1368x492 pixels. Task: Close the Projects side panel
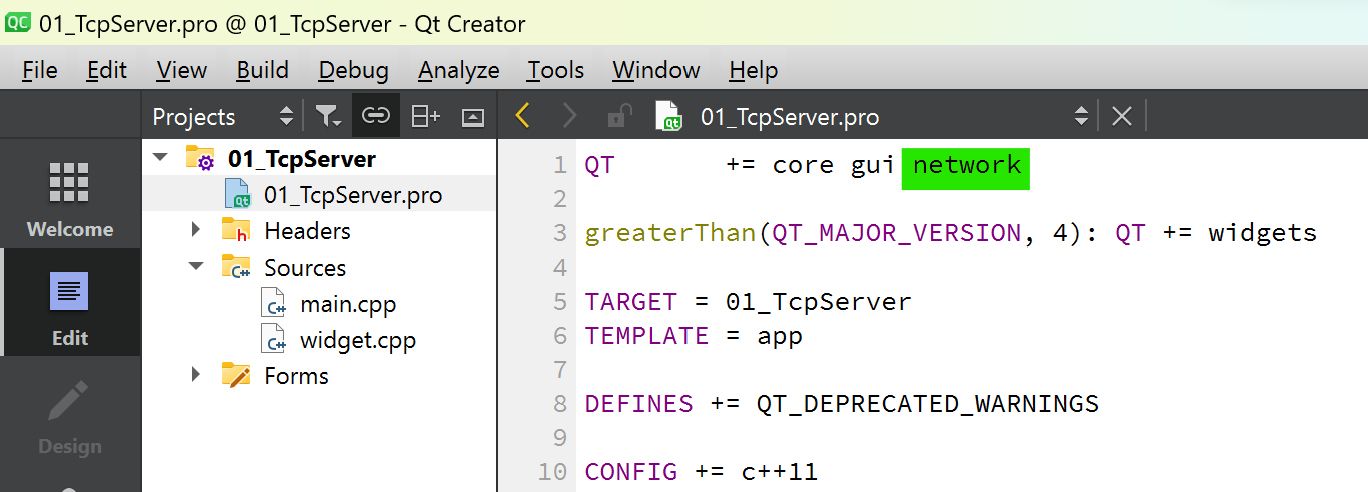tap(473, 117)
